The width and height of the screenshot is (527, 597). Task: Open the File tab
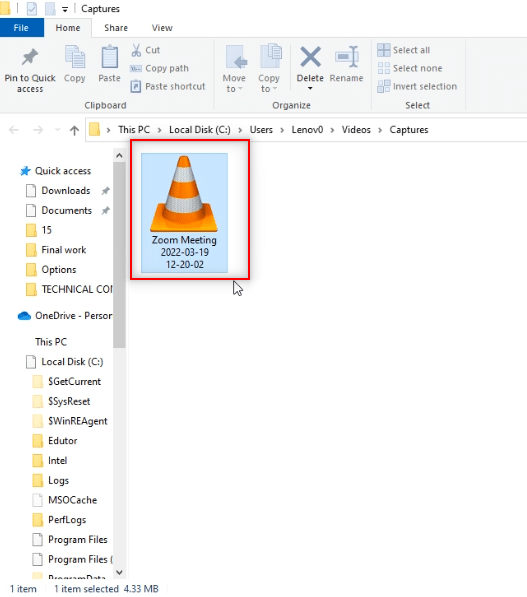click(x=21, y=28)
